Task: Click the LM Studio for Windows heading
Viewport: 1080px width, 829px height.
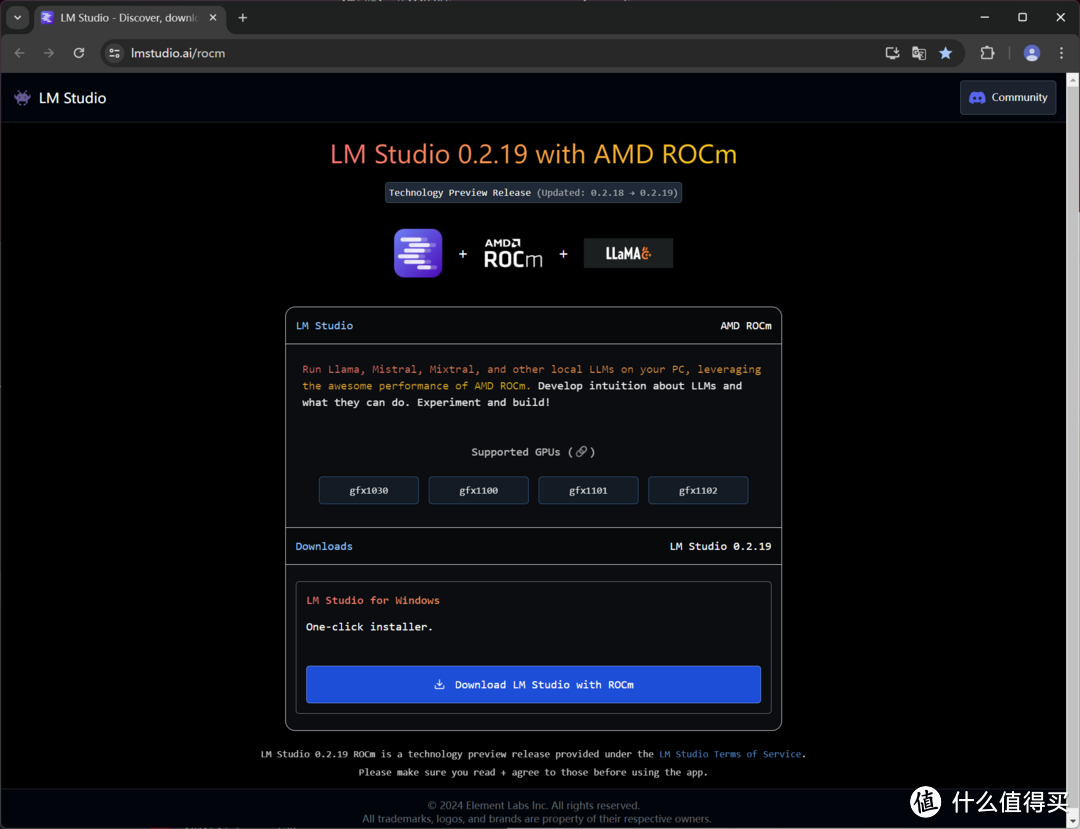Action: click(373, 600)
